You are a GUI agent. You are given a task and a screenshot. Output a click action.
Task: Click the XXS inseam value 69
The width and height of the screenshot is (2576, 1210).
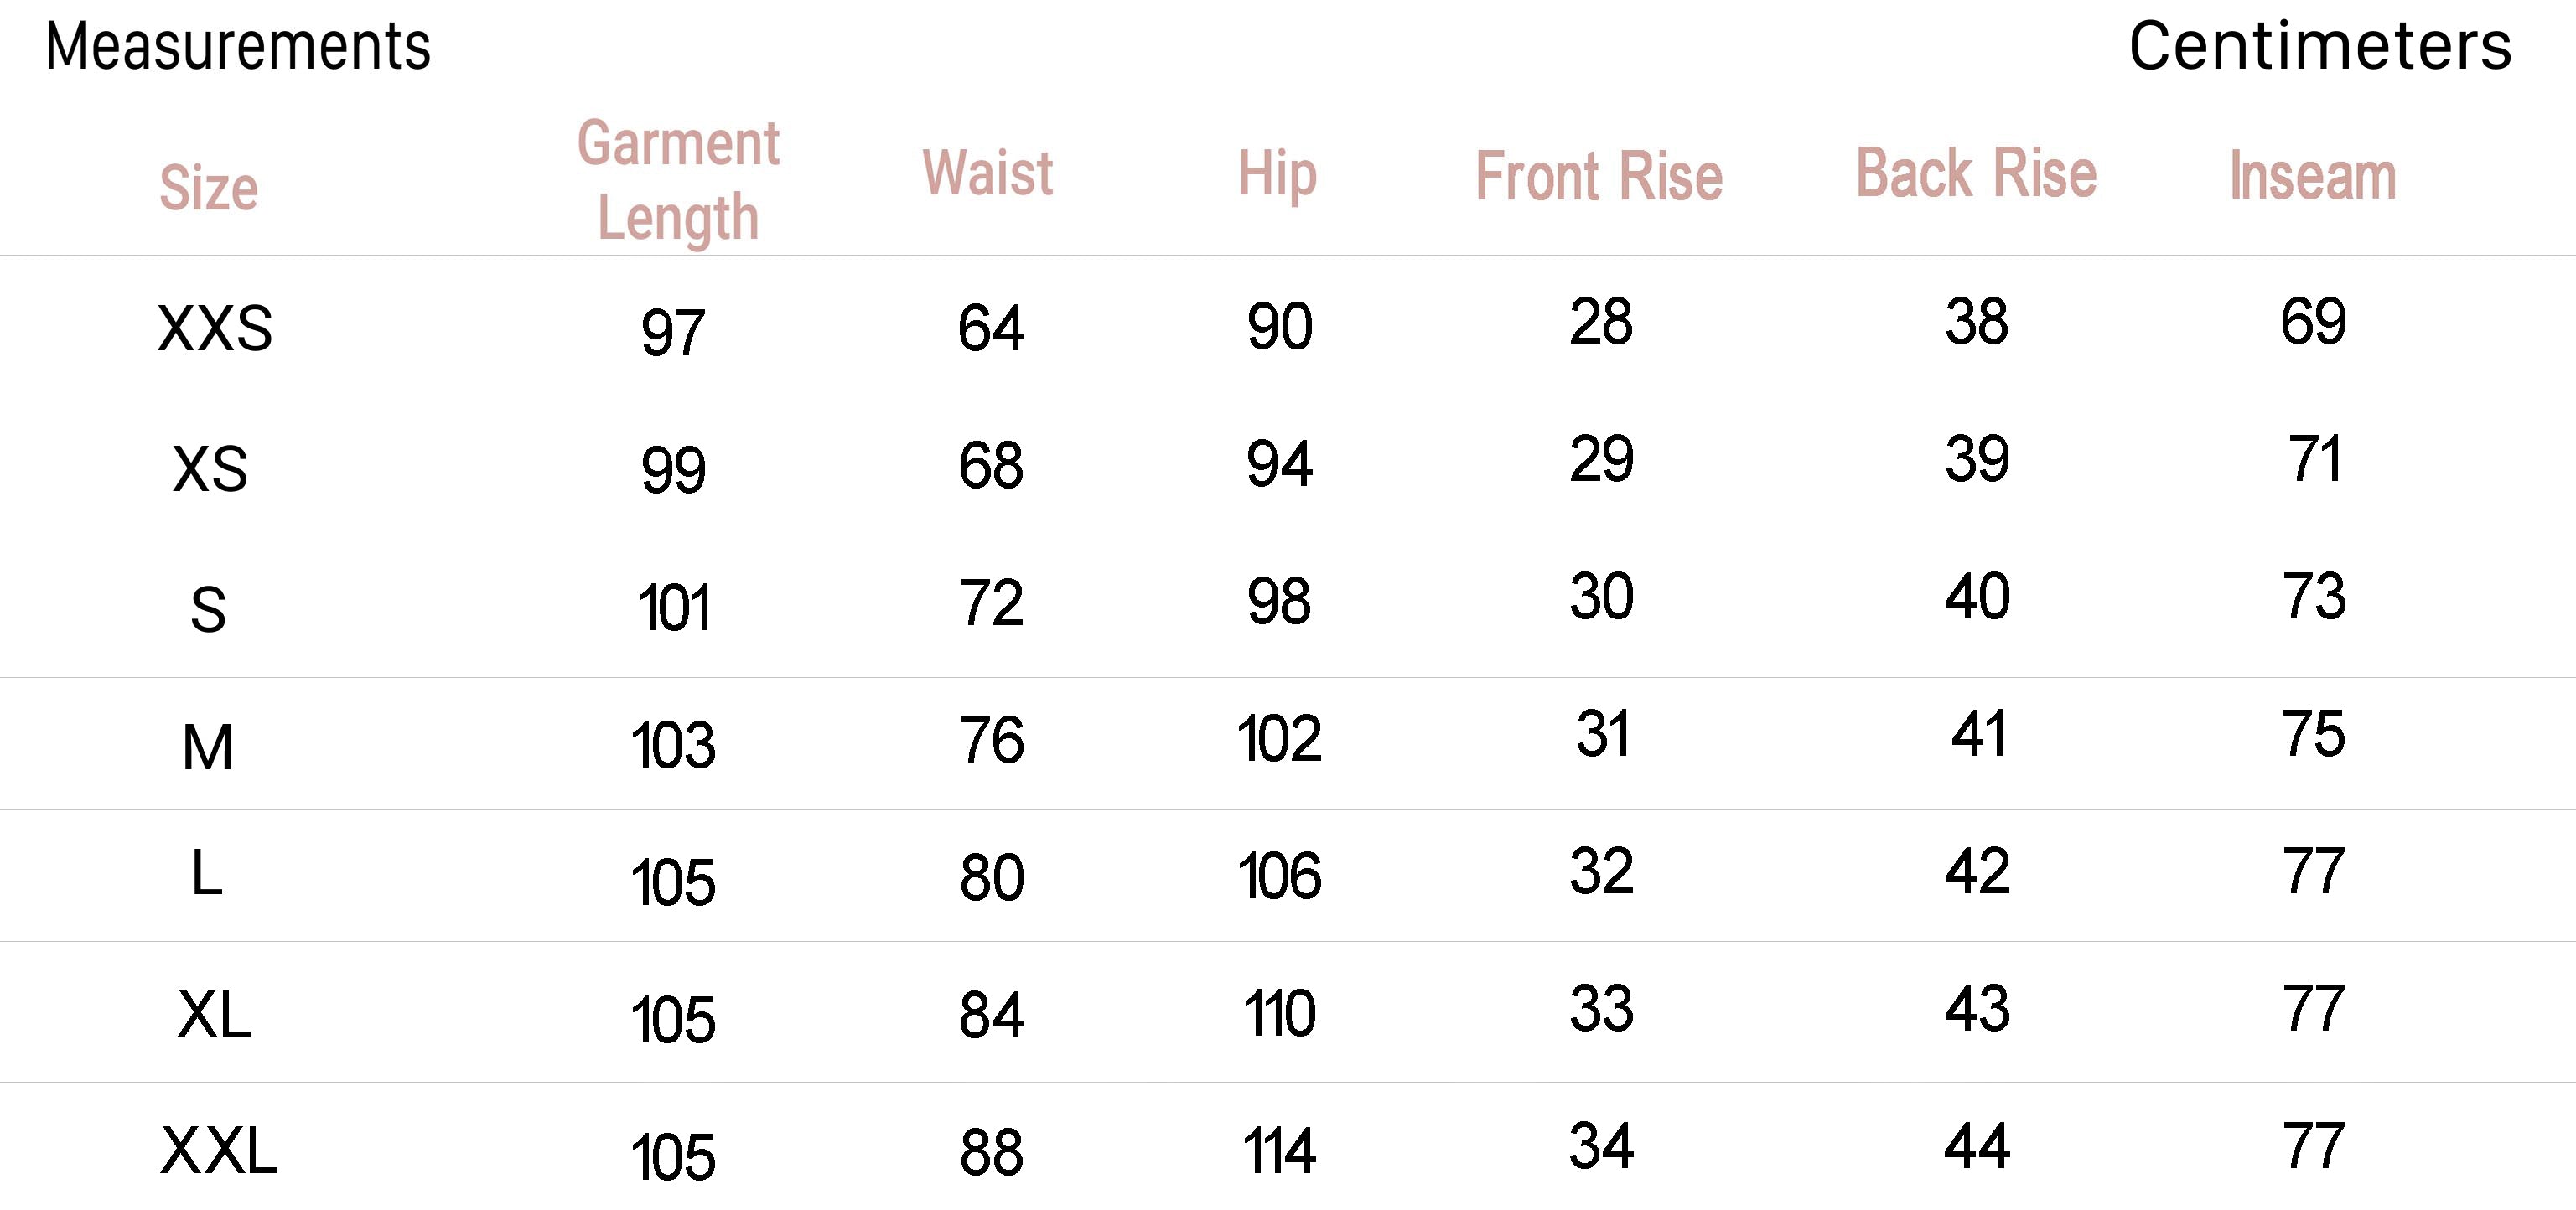tap(2313, 321)
